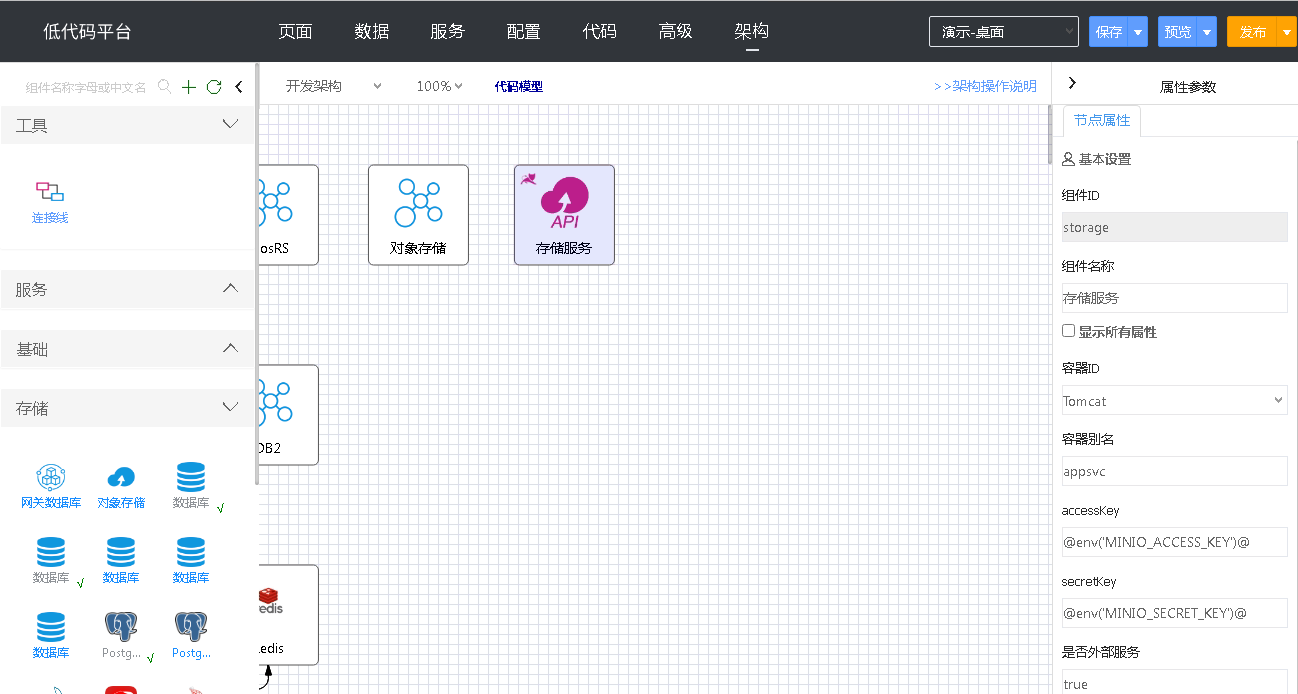Click the 预览 button

point(1178,32)
